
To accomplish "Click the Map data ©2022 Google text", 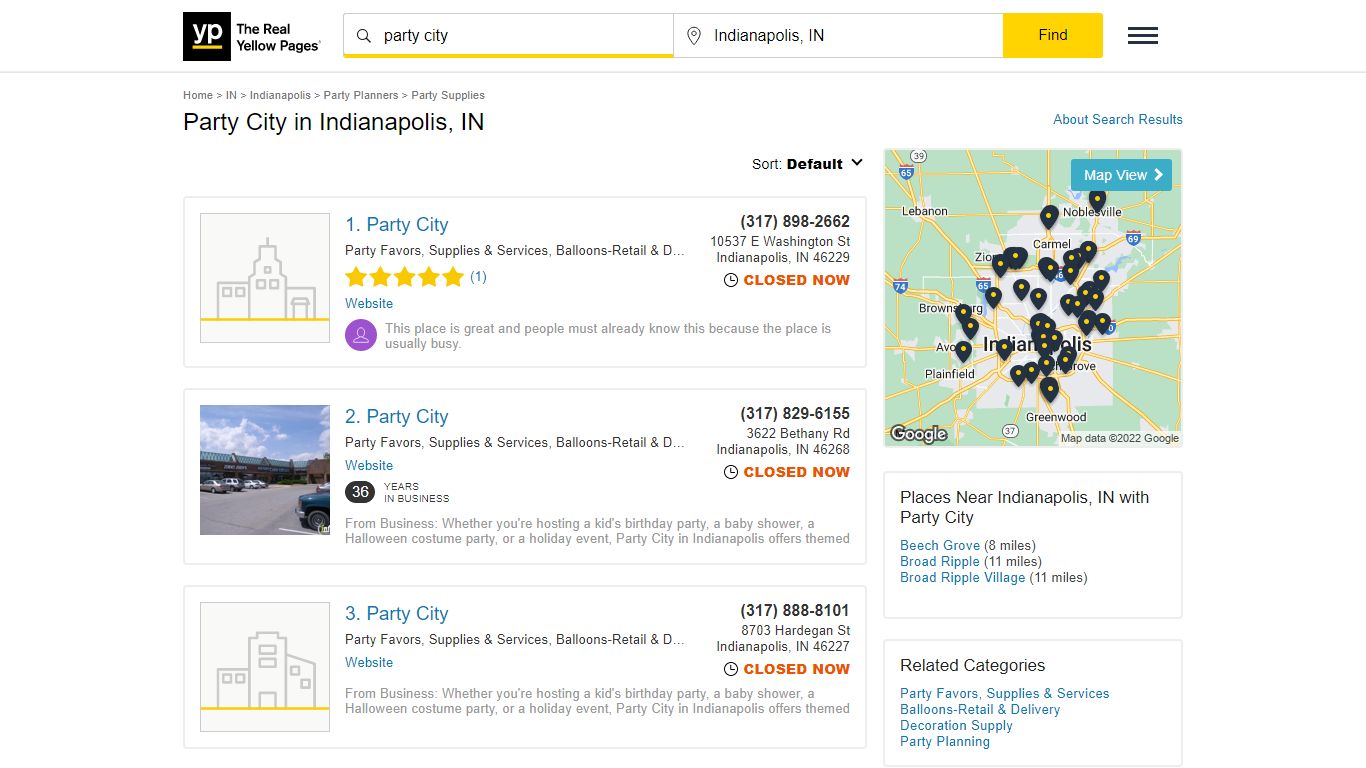I will [x=1120, y=438].
